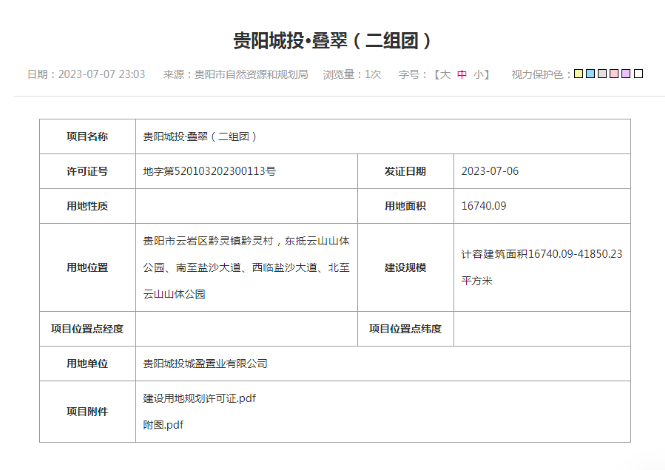
Task: Click the page title 贵阳城投·叠翠（二组团）
Action: click(x=332, y=41)
